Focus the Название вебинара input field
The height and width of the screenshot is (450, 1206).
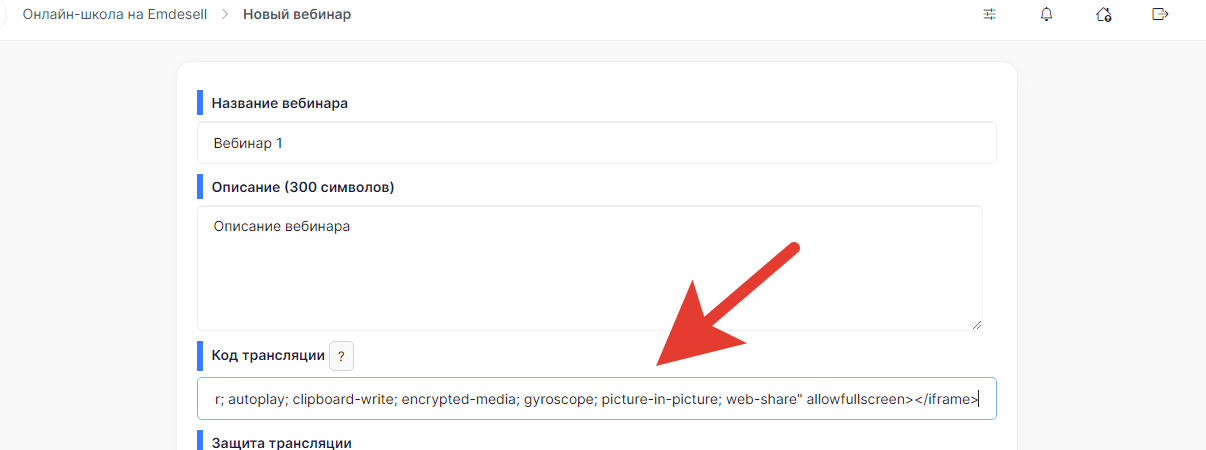[x=597, y=143]
